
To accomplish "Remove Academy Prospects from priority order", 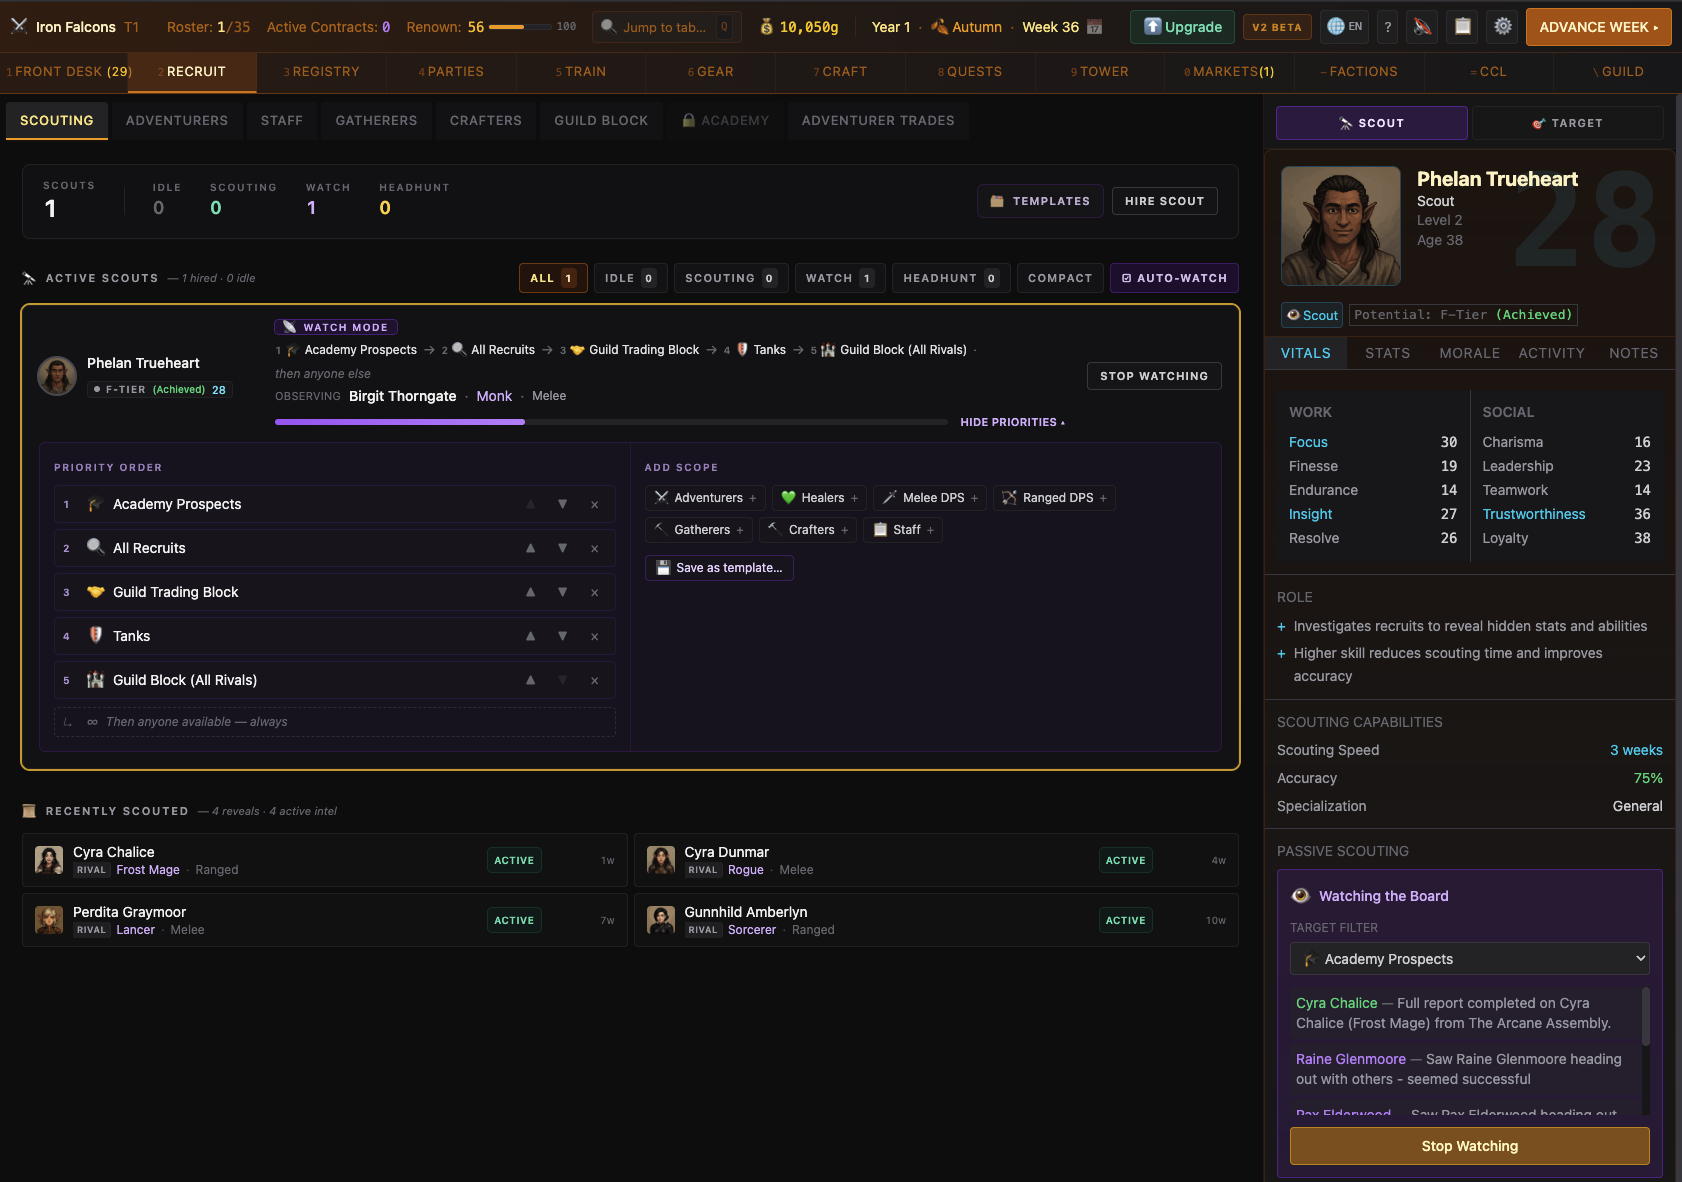I will pyautogui.click(x=594, y=504).
